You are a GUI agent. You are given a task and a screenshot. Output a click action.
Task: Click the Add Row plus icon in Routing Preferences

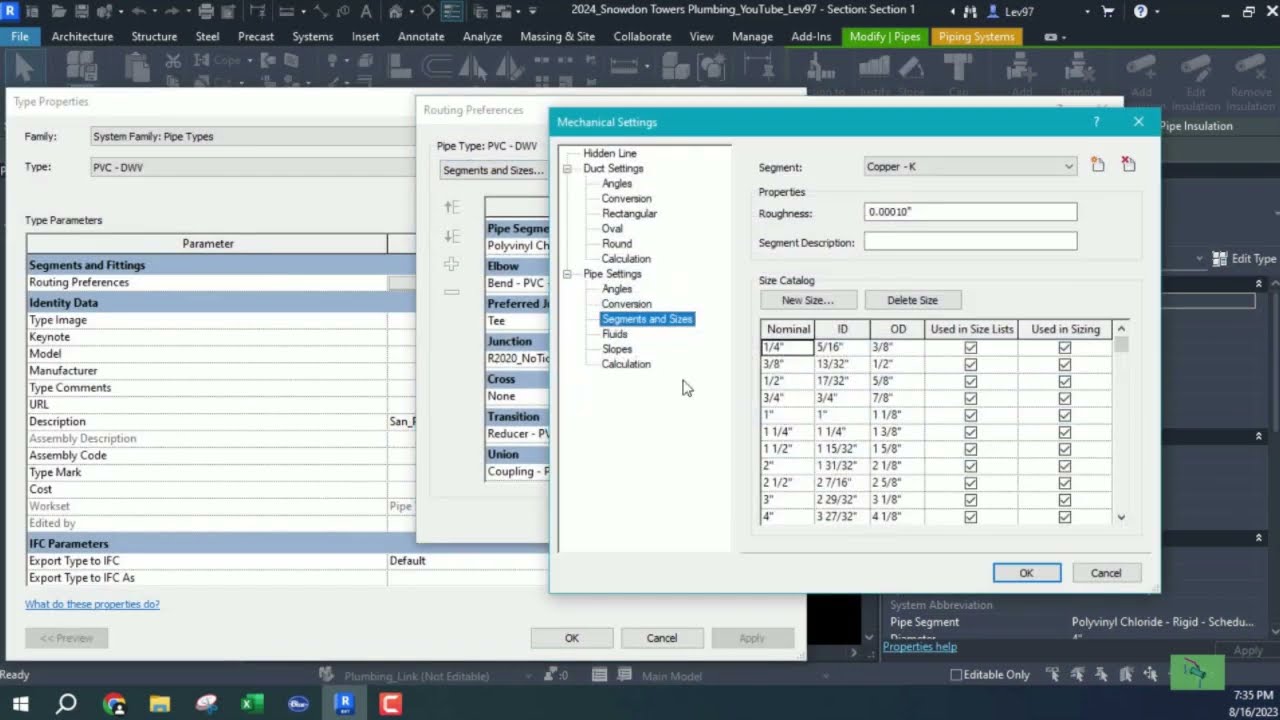pyautogui.click(x=452, y=264)
